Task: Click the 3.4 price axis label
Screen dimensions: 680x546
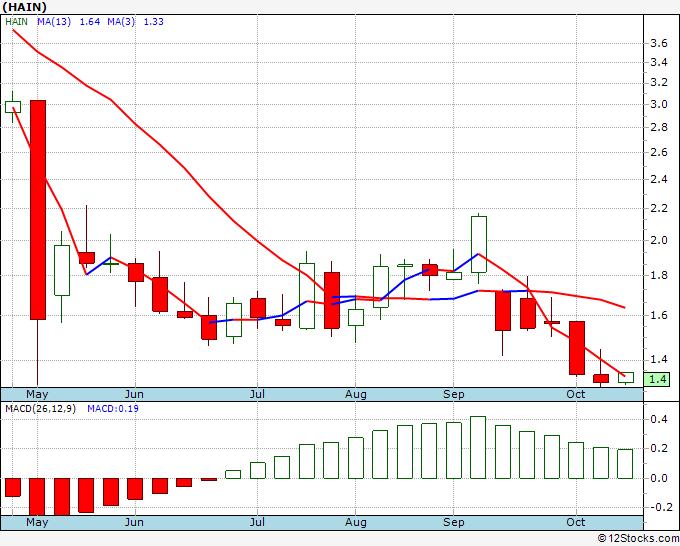Action: 659,62
